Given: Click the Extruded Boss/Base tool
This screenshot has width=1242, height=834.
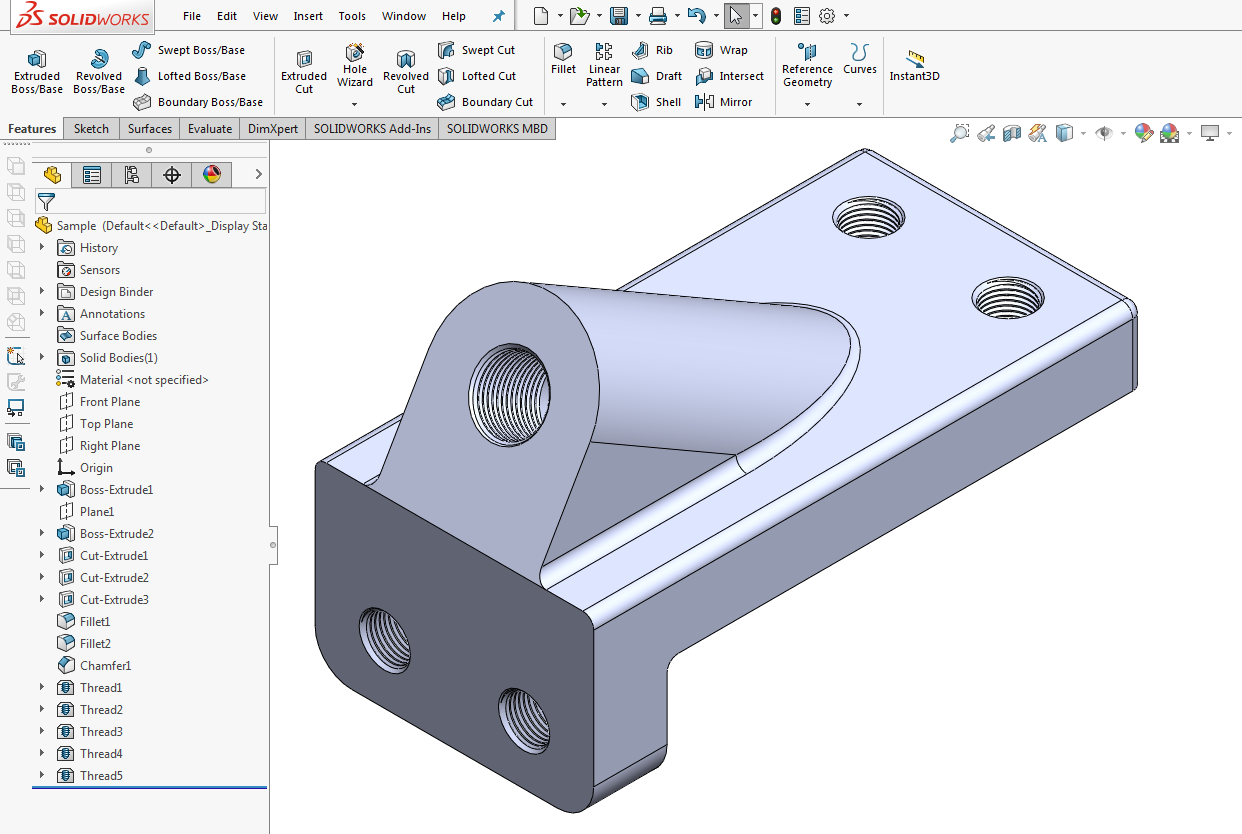Looking at the screenshot, I should pyautogui.click(x=36, y=72).
